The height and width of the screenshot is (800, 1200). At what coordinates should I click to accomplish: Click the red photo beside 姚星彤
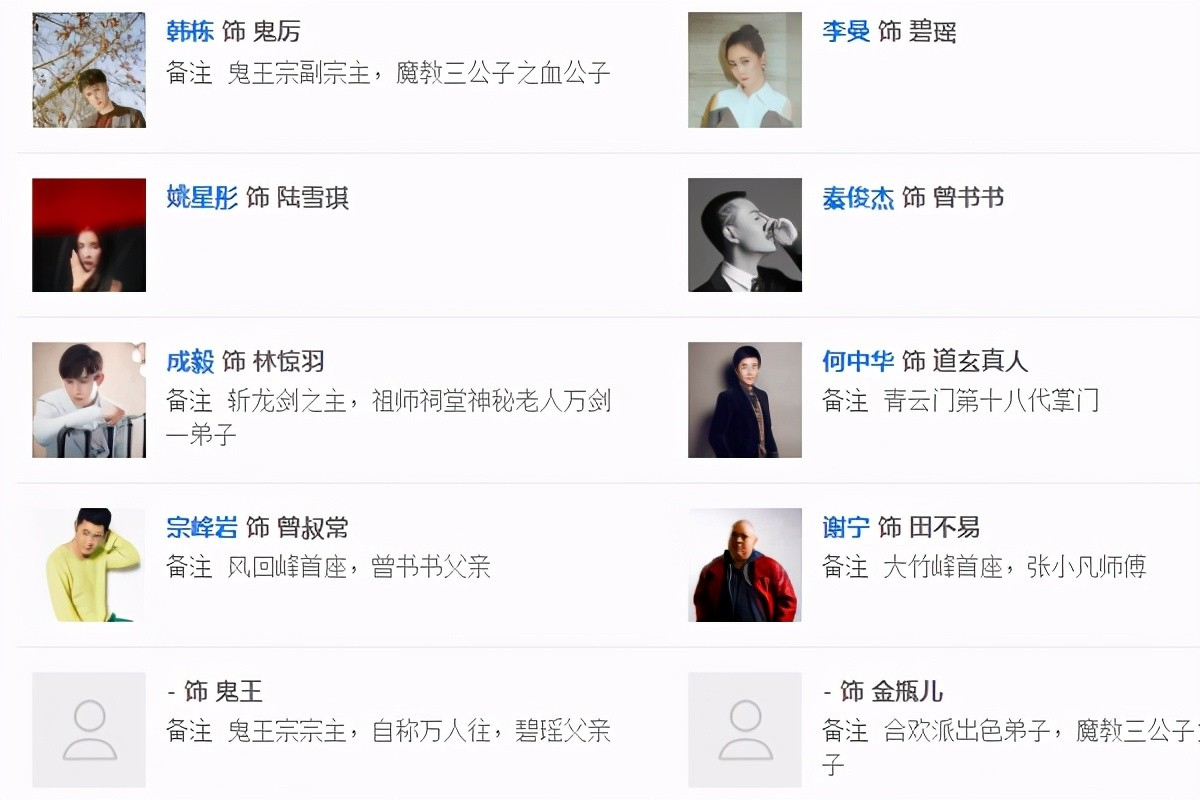tap(89, 235)
